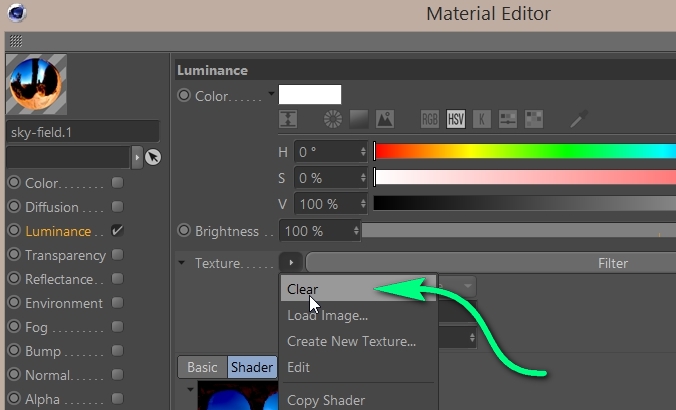Switch color sliders to RGB mode
This screenshot has height=410, width=676.
point(430,119)
